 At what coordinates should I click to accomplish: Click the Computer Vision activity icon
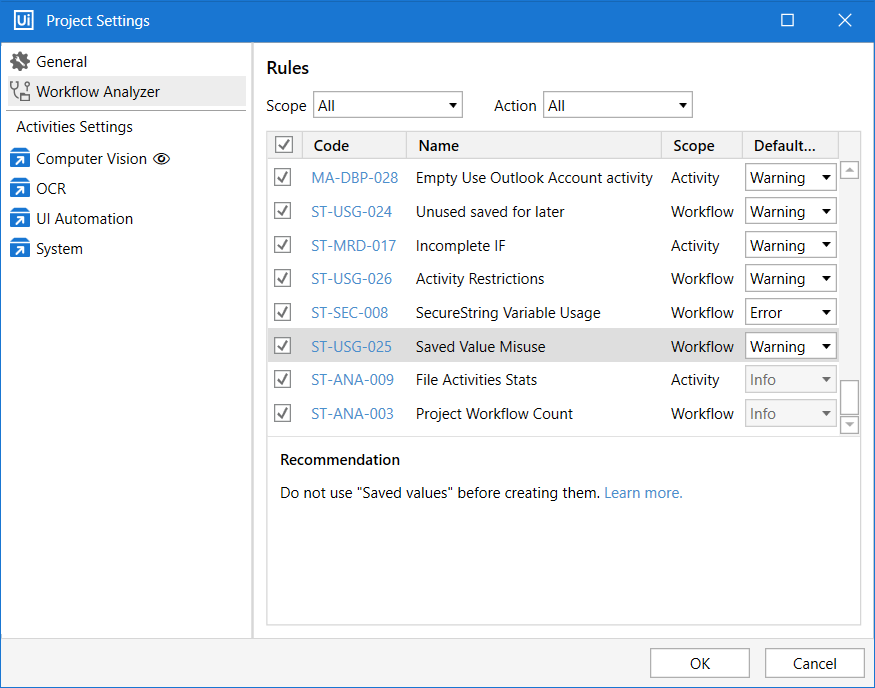tap(20, 159)
